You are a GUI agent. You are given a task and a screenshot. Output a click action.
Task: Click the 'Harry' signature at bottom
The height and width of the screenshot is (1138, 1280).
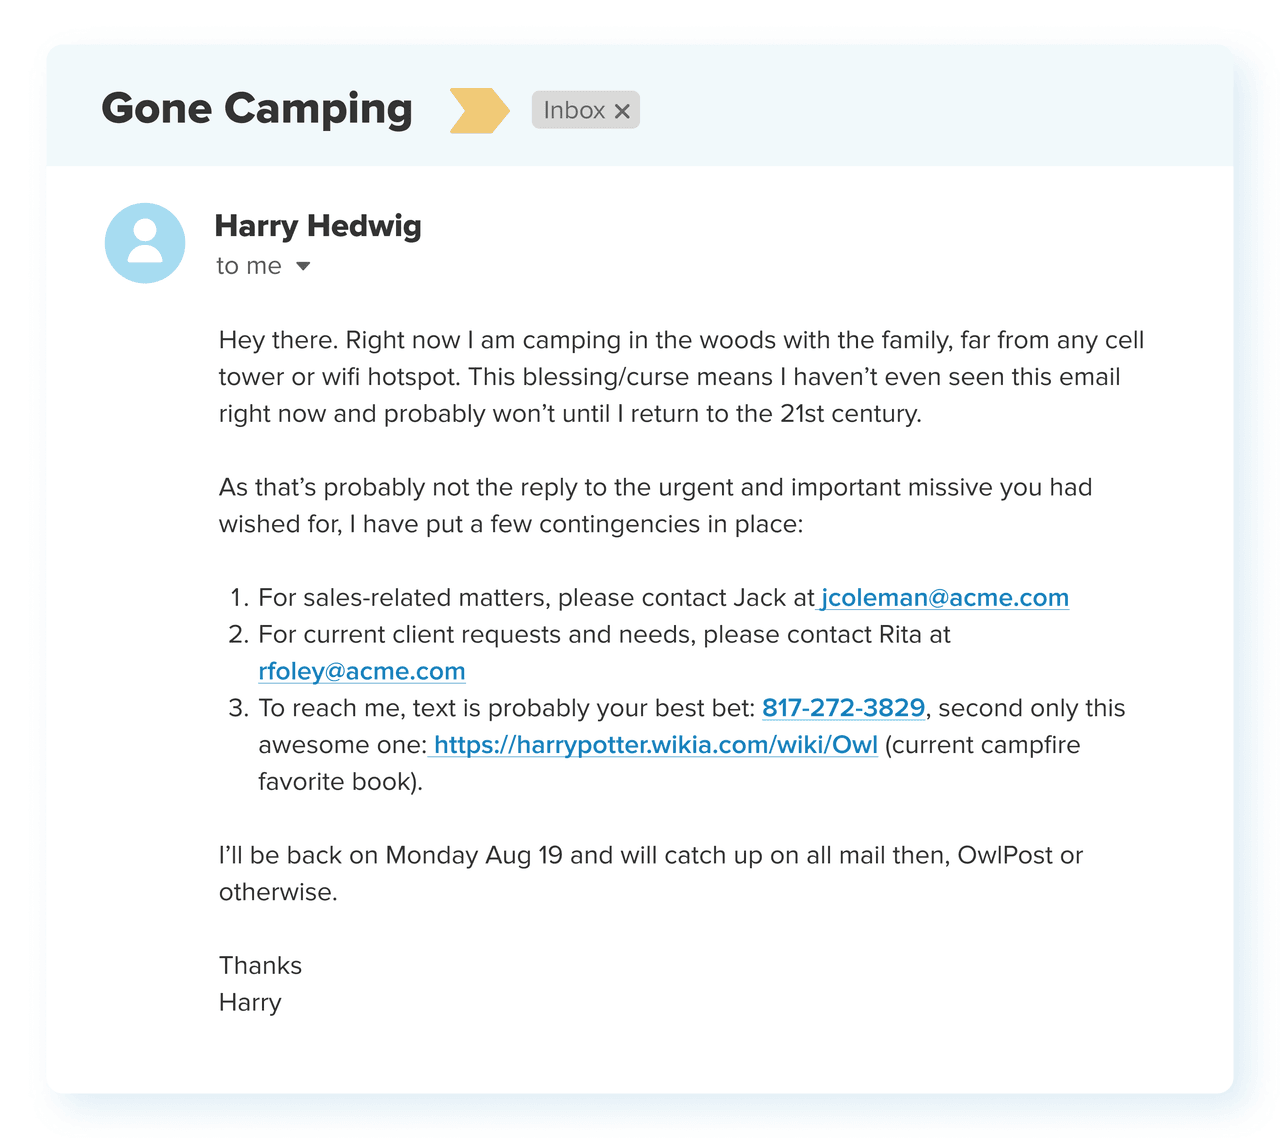click(250, 1003)
